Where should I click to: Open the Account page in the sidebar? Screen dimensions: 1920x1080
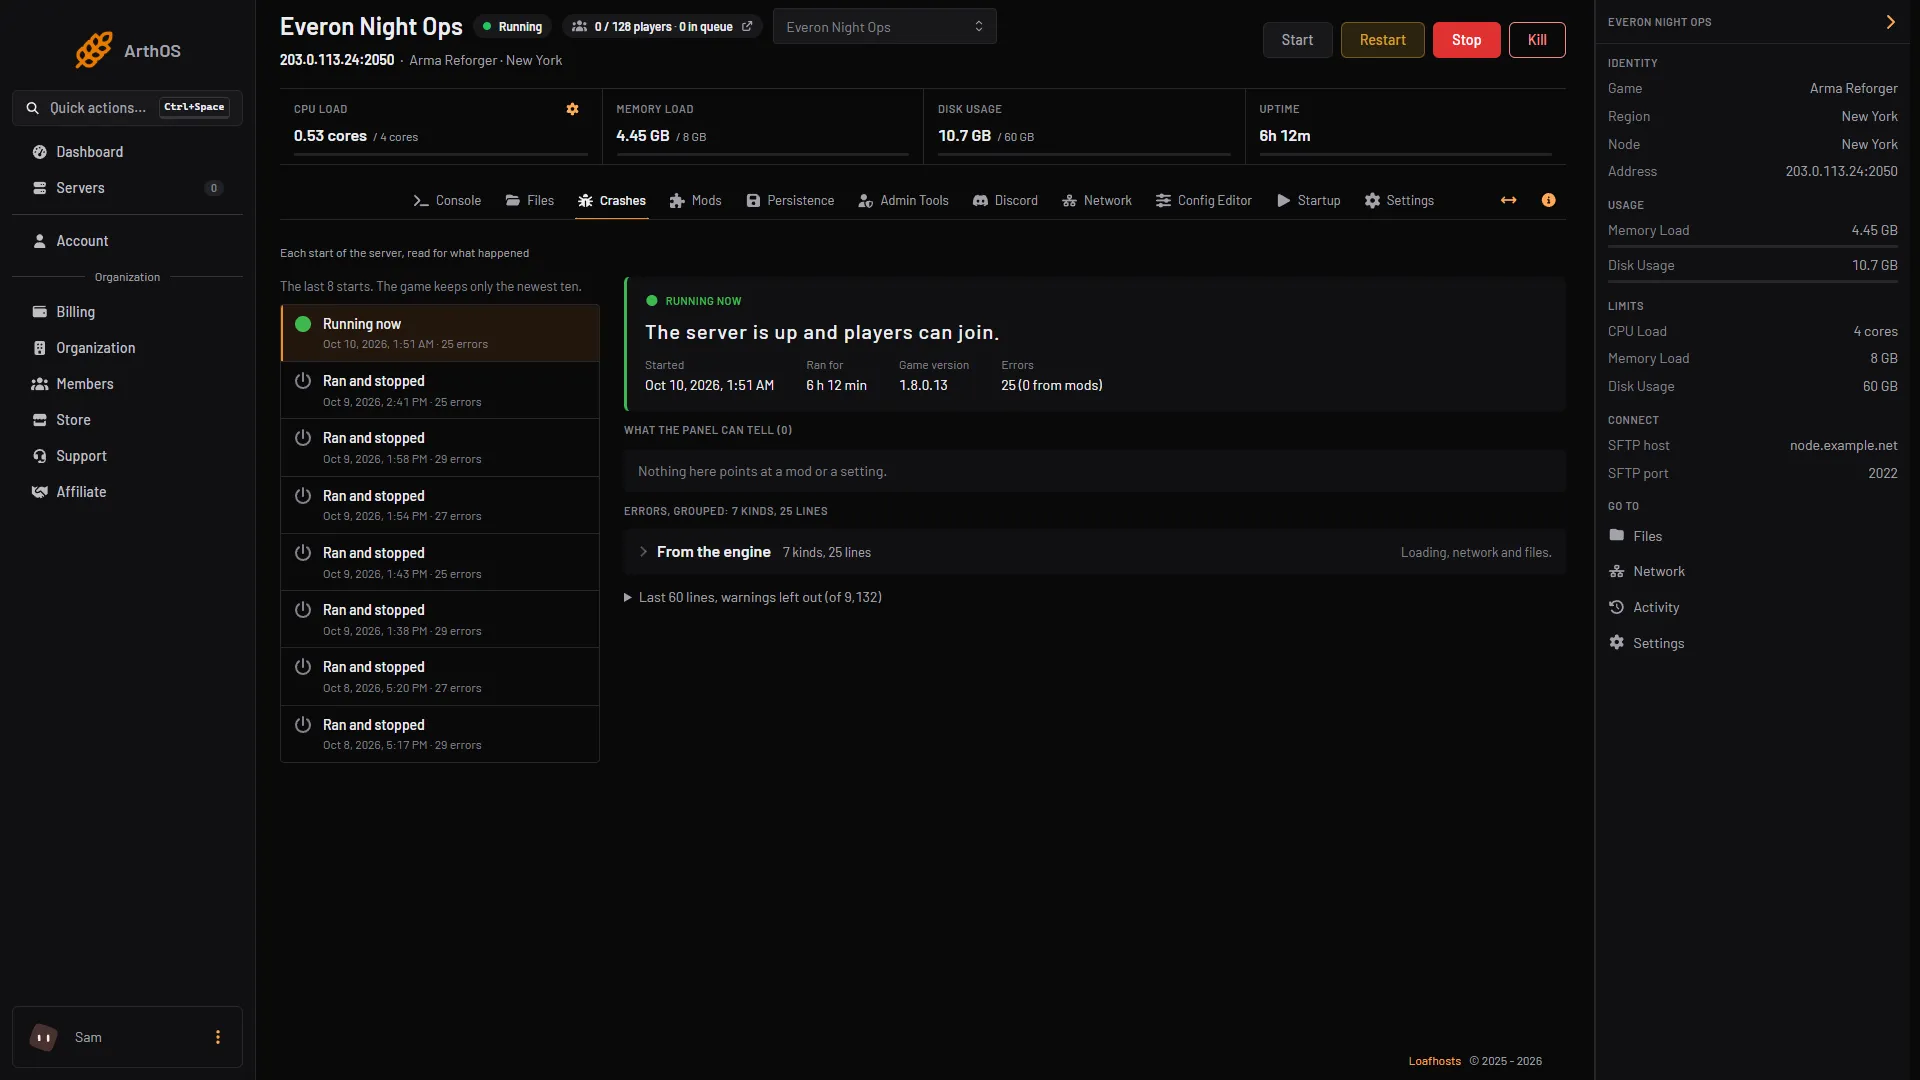click(x=127, y=241)
